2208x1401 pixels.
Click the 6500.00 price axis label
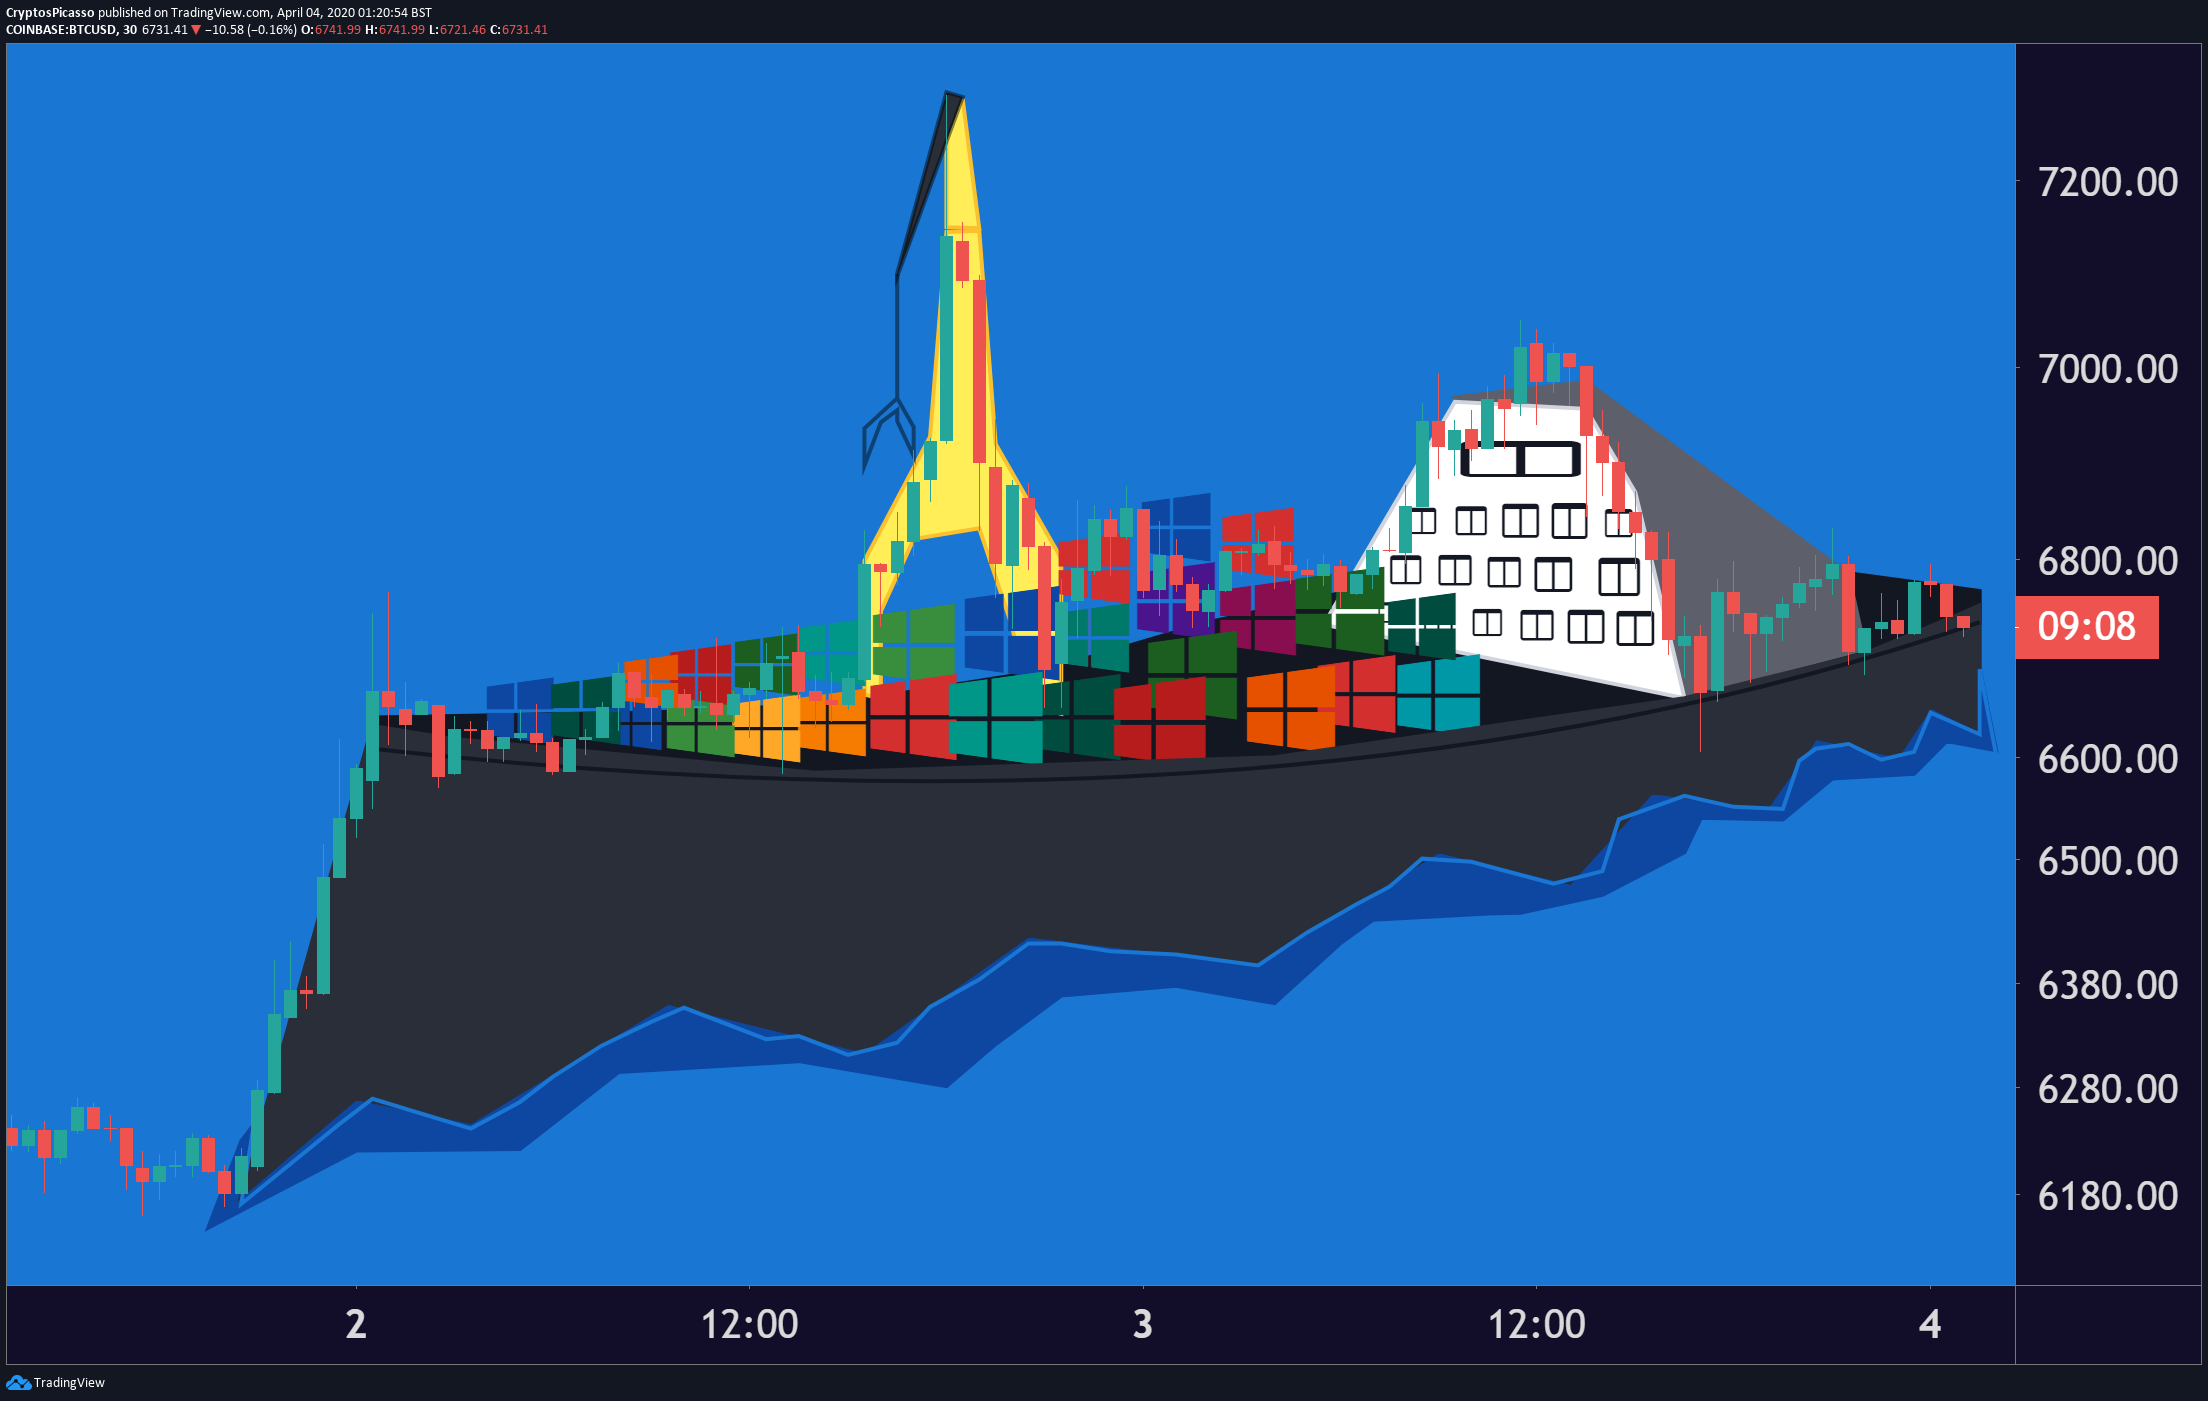(x=2108, y=861)
